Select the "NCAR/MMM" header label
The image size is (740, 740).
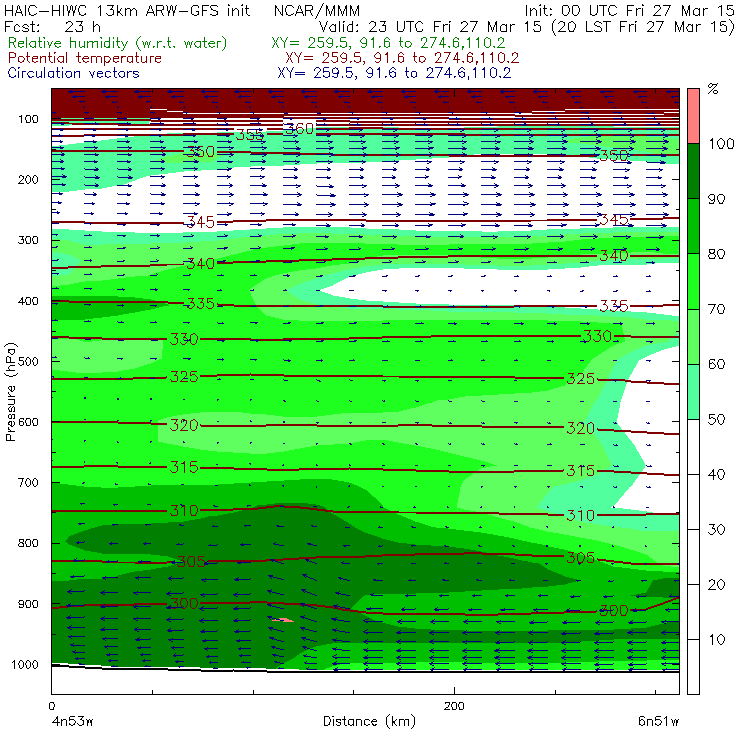(317, 10)
